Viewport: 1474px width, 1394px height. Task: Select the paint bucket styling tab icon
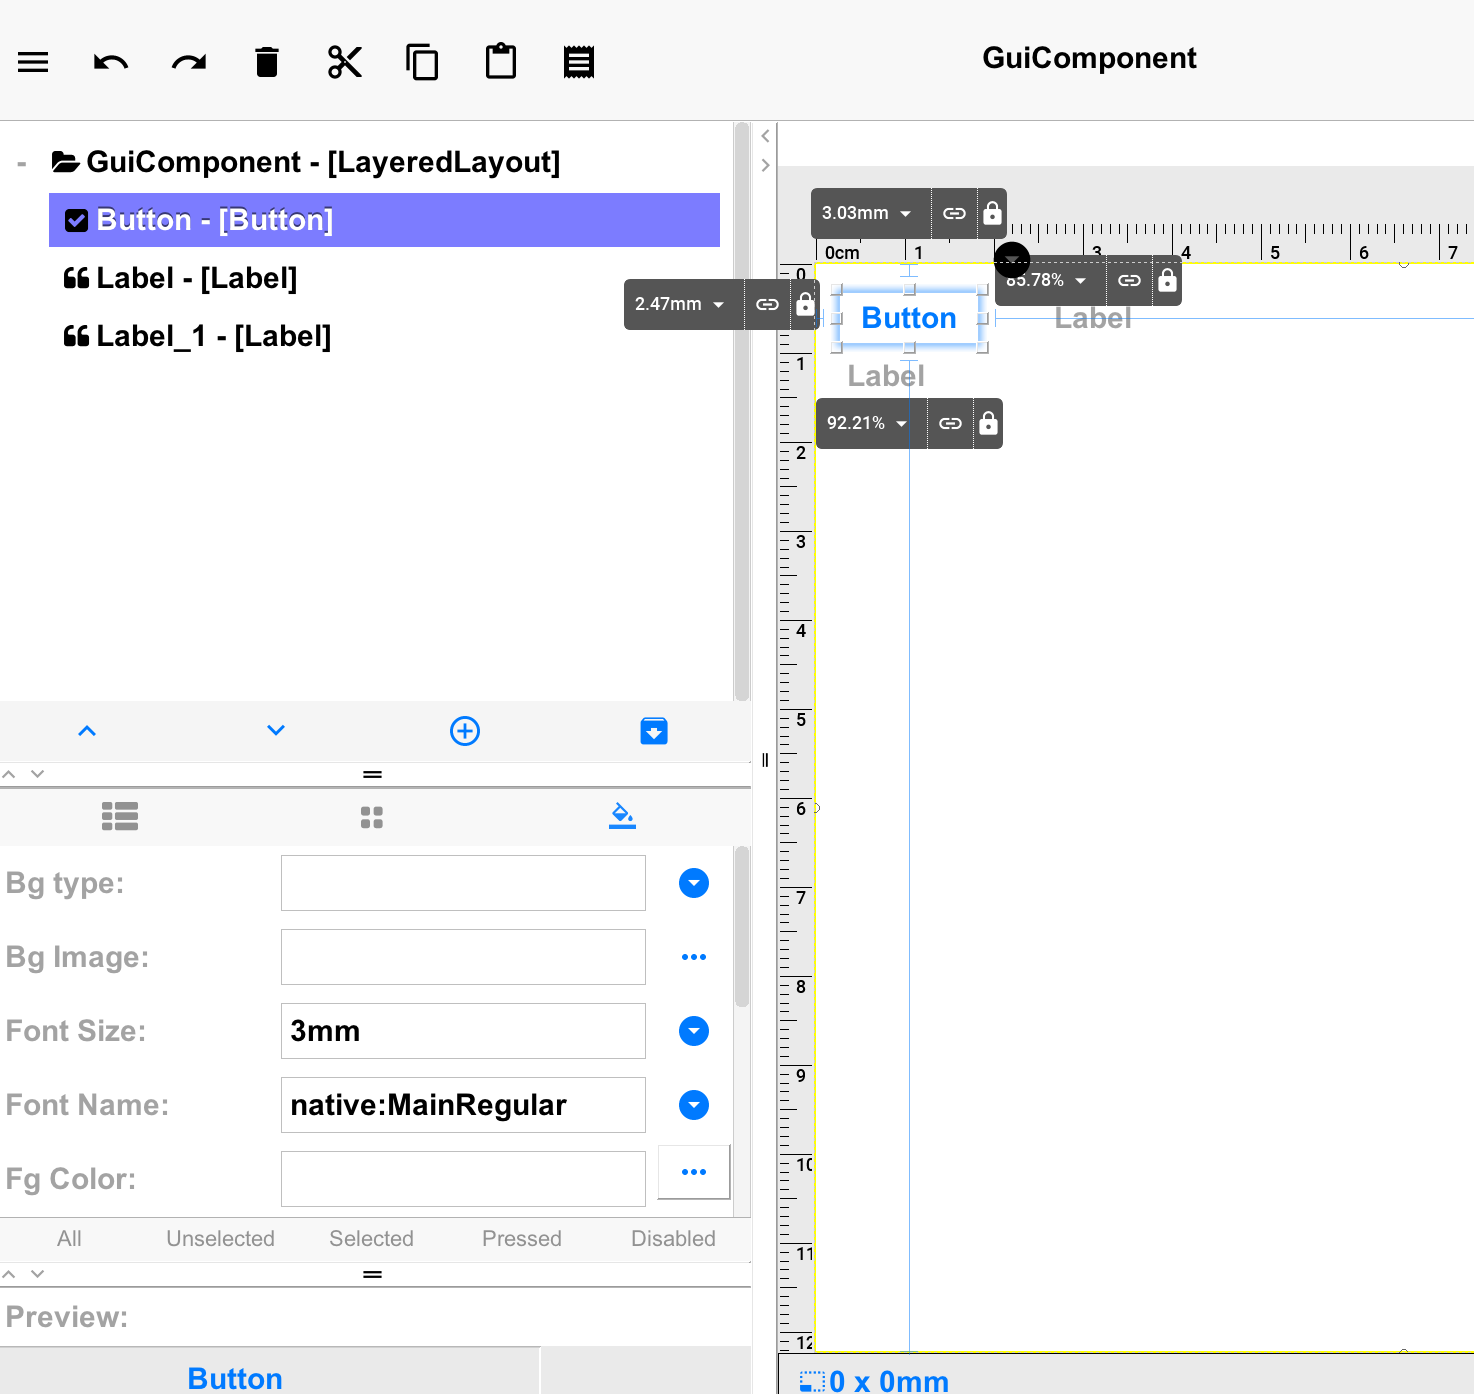coord(622,815)
